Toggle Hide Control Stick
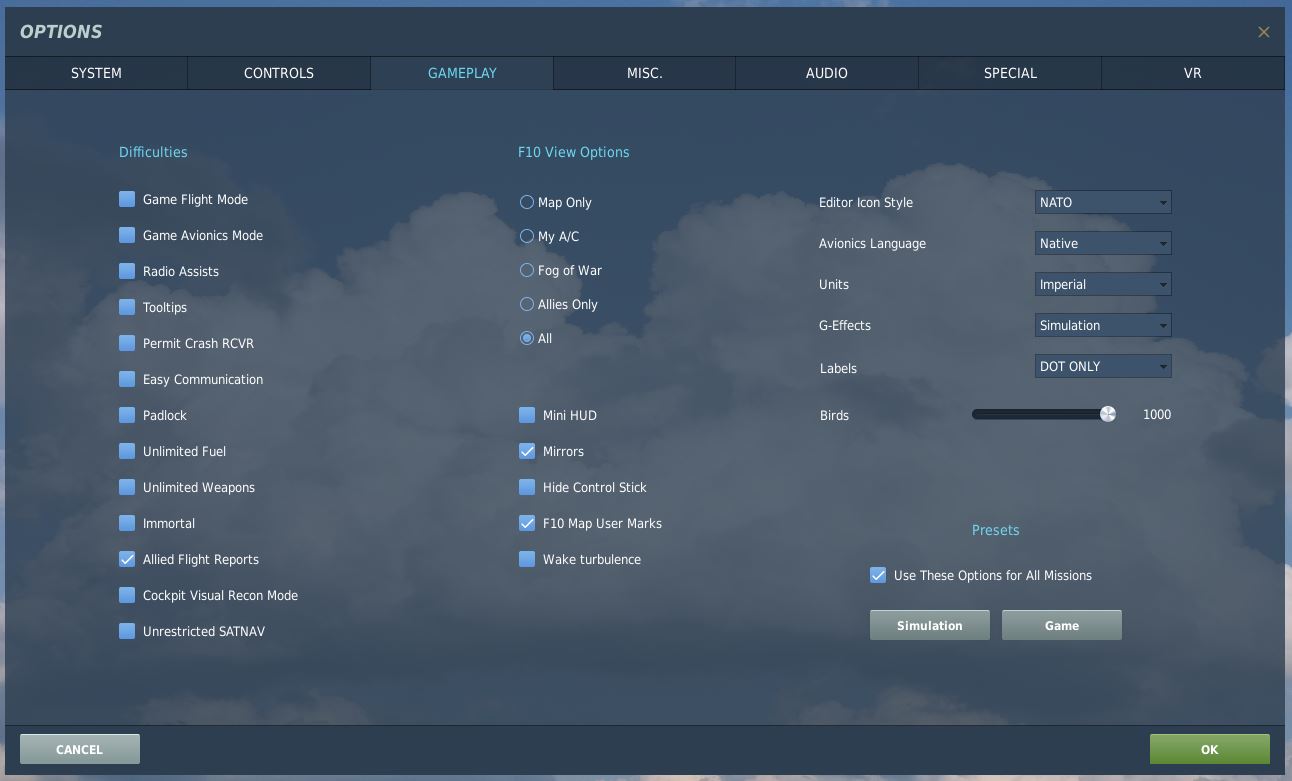The height and width of the screenshot is (781, 1292). [x=527, y=487]
